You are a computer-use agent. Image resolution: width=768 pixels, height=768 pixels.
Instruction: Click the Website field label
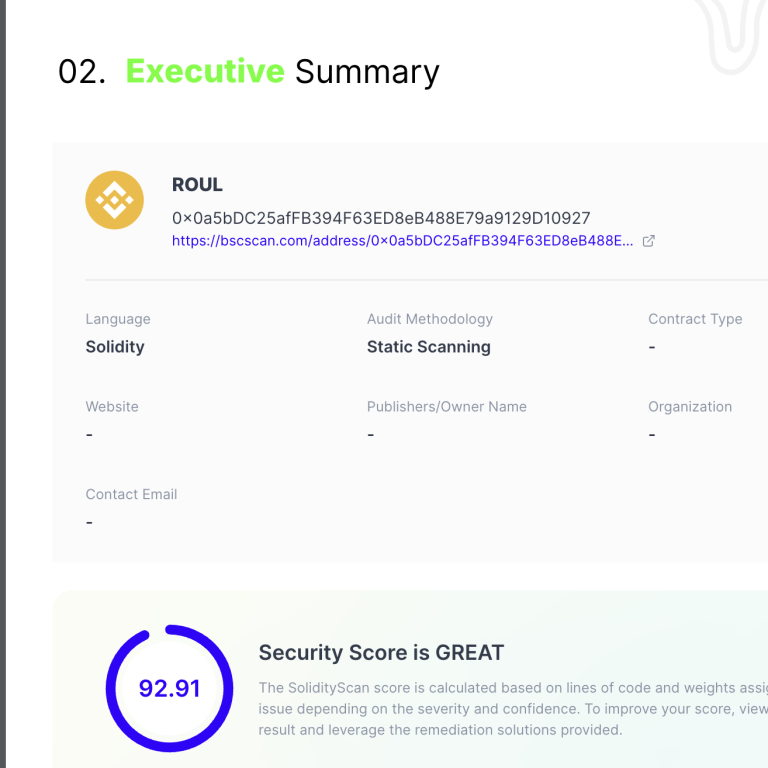112,407
